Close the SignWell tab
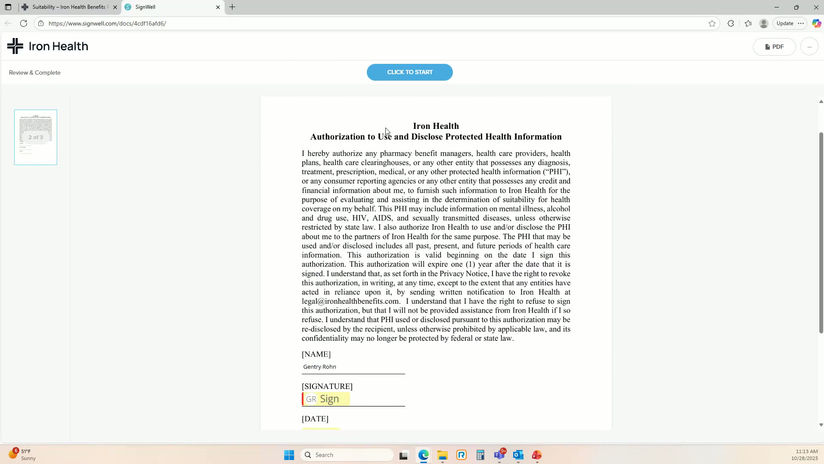This screenshot has width=824, height=464. 218,7
